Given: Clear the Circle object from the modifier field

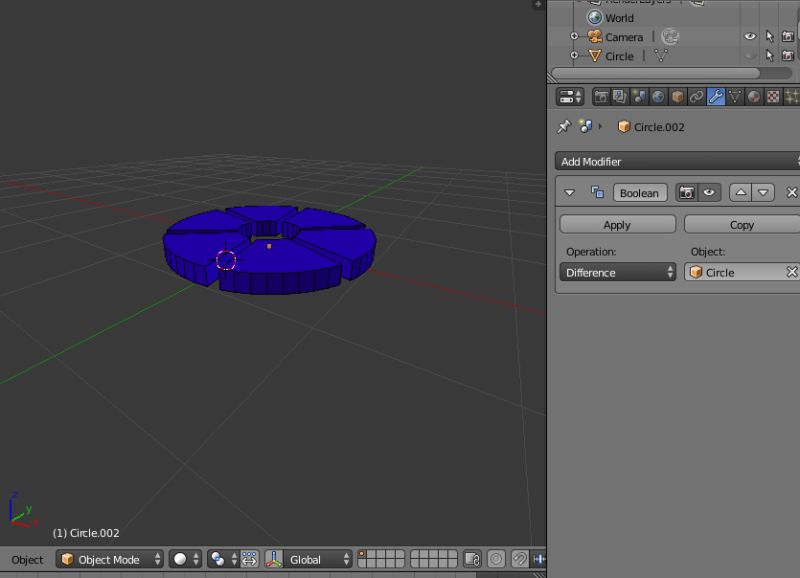Looking at the screenshot, I should pyautogui.click(x=790, y=271).
